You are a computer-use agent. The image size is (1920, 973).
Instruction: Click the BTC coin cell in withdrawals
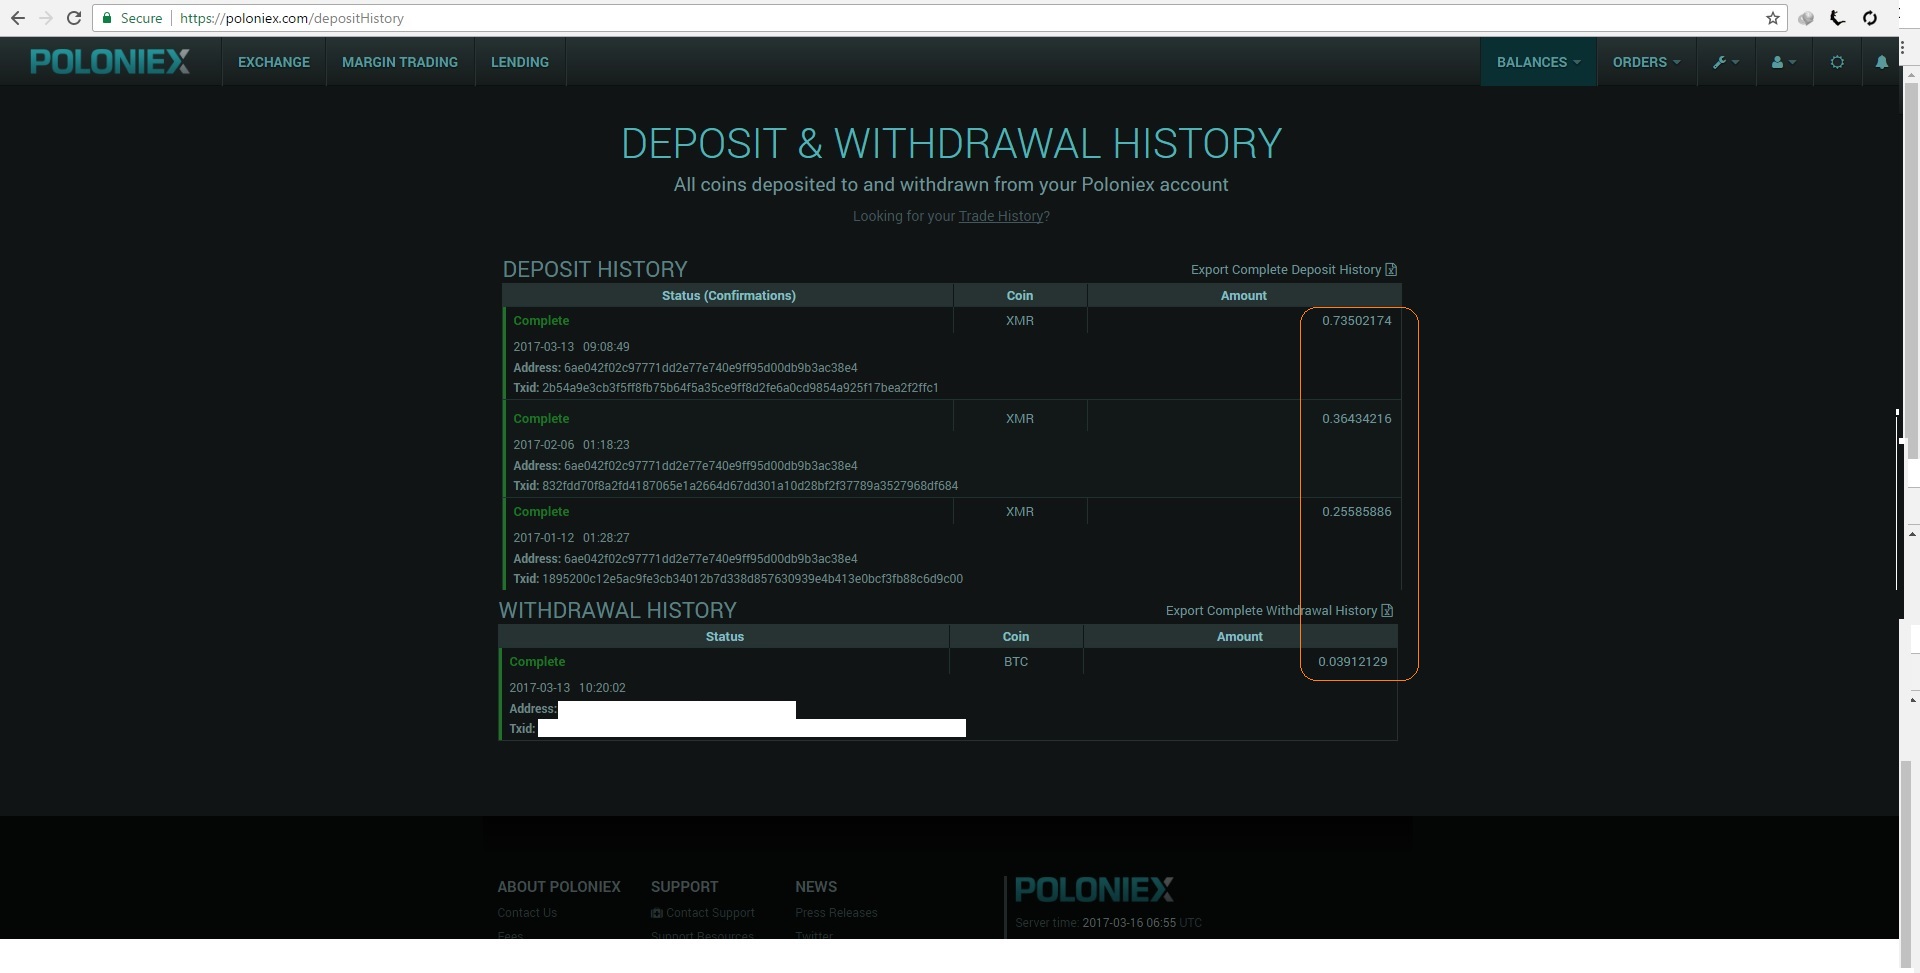(x=1016, y=662)
